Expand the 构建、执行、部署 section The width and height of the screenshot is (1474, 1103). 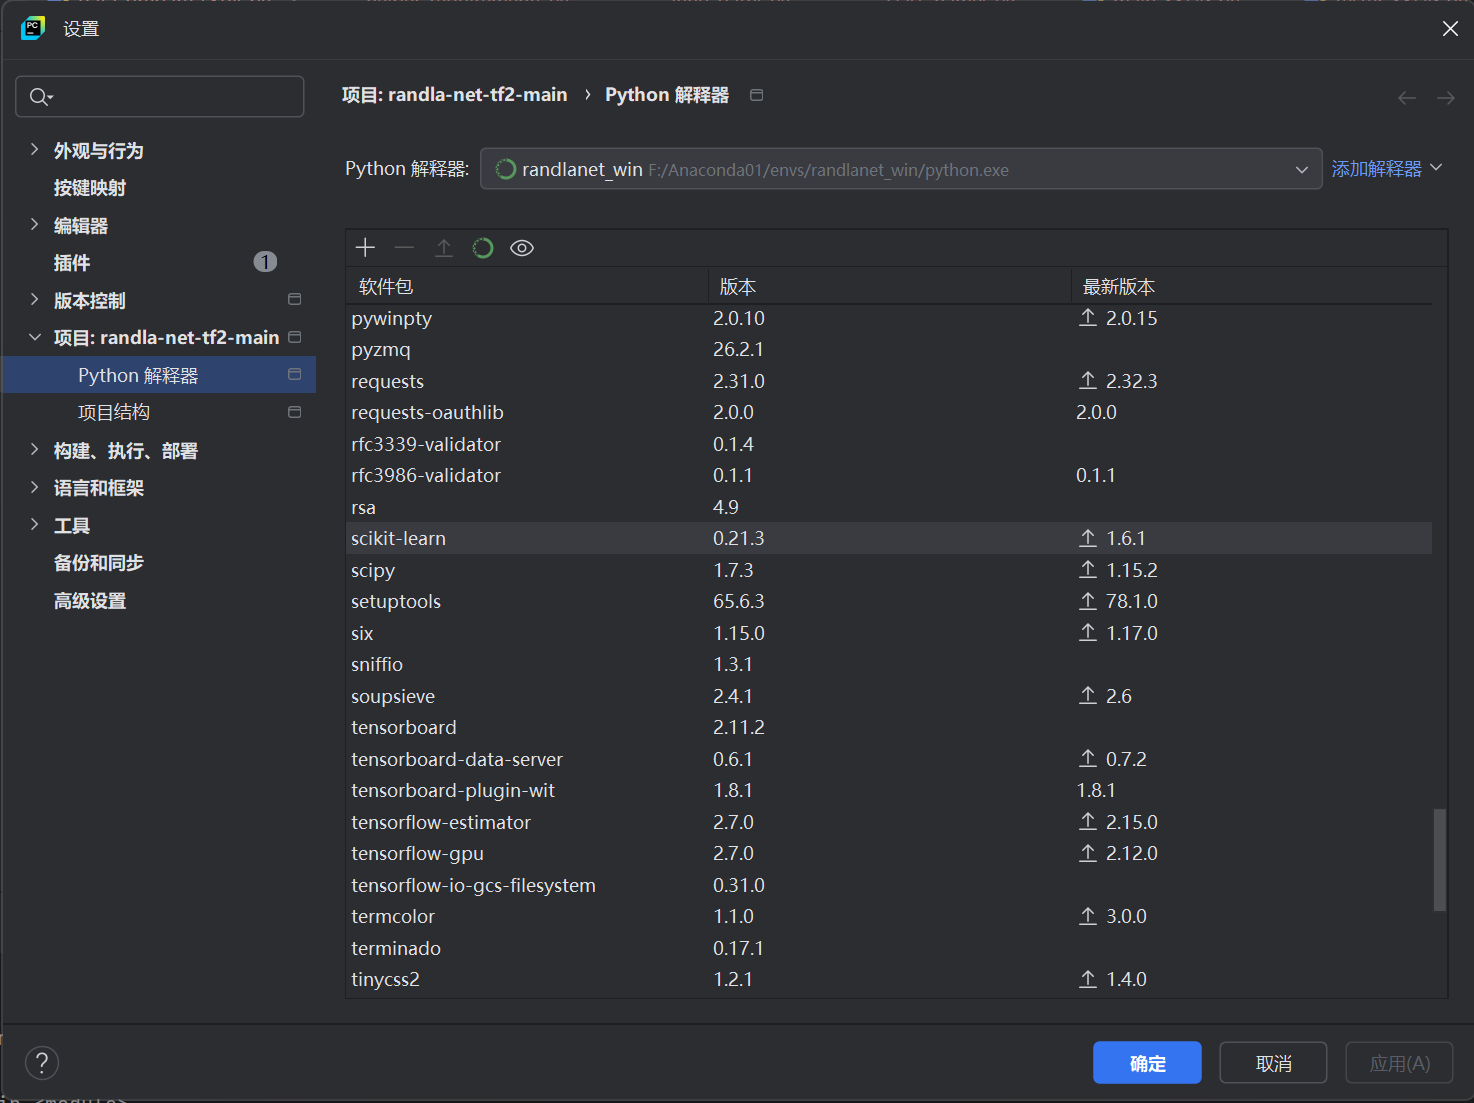click(35, 450)
